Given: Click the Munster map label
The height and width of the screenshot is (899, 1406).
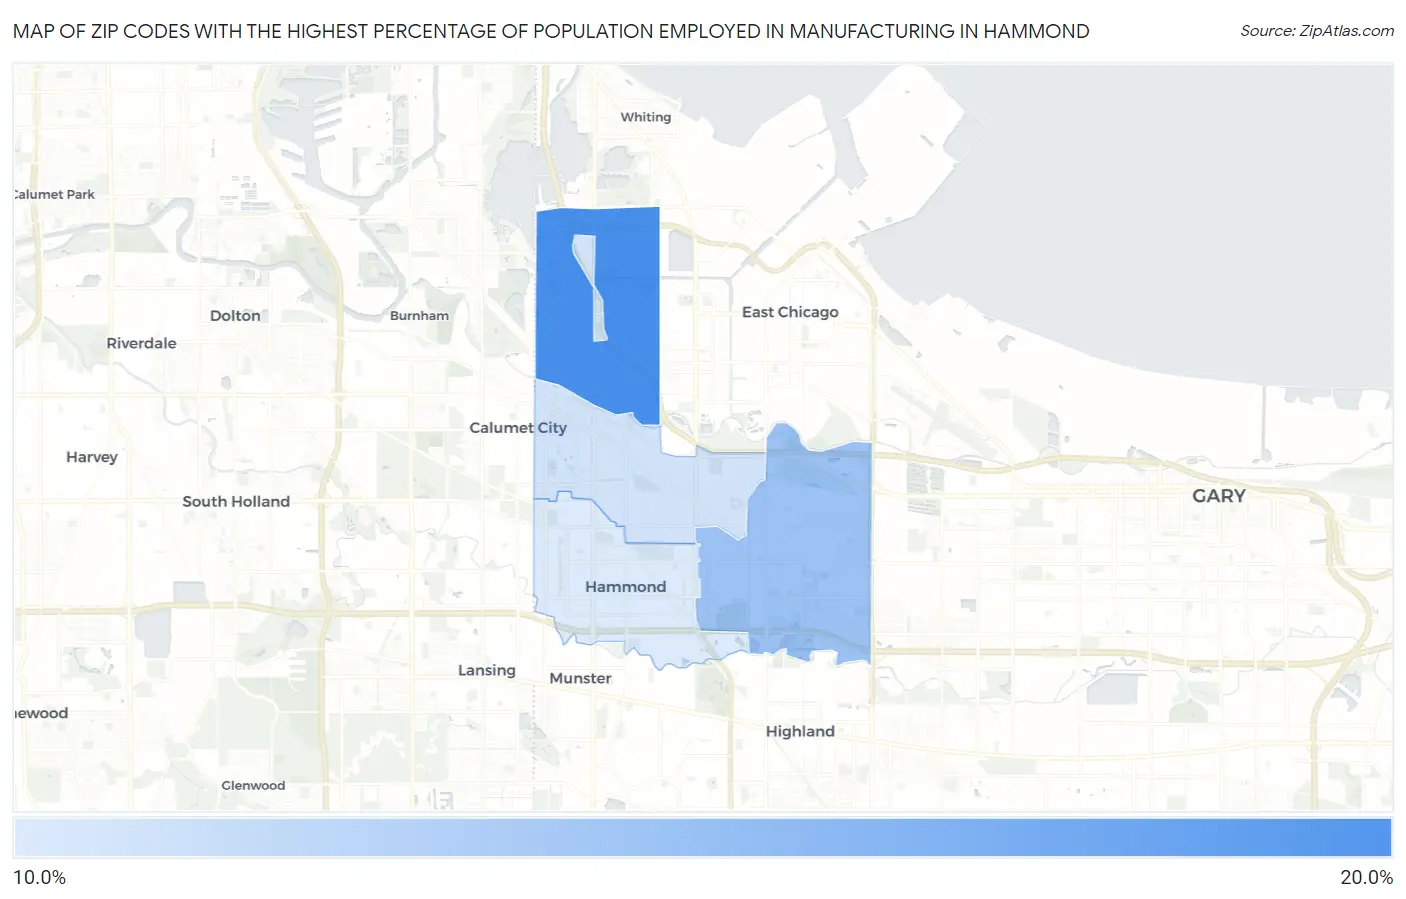Looking at the screenshot, I should (580, 678).
